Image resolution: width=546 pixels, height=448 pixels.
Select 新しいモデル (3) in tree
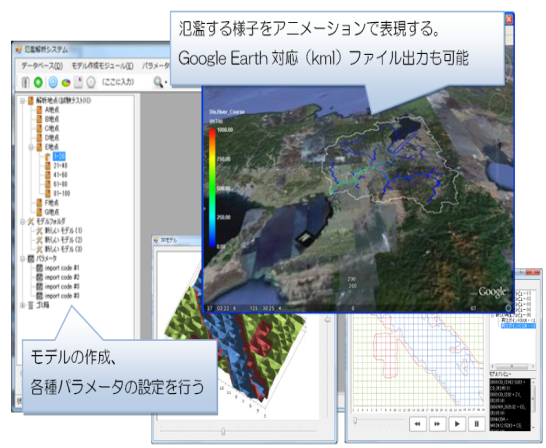click(x=63, y=249)
